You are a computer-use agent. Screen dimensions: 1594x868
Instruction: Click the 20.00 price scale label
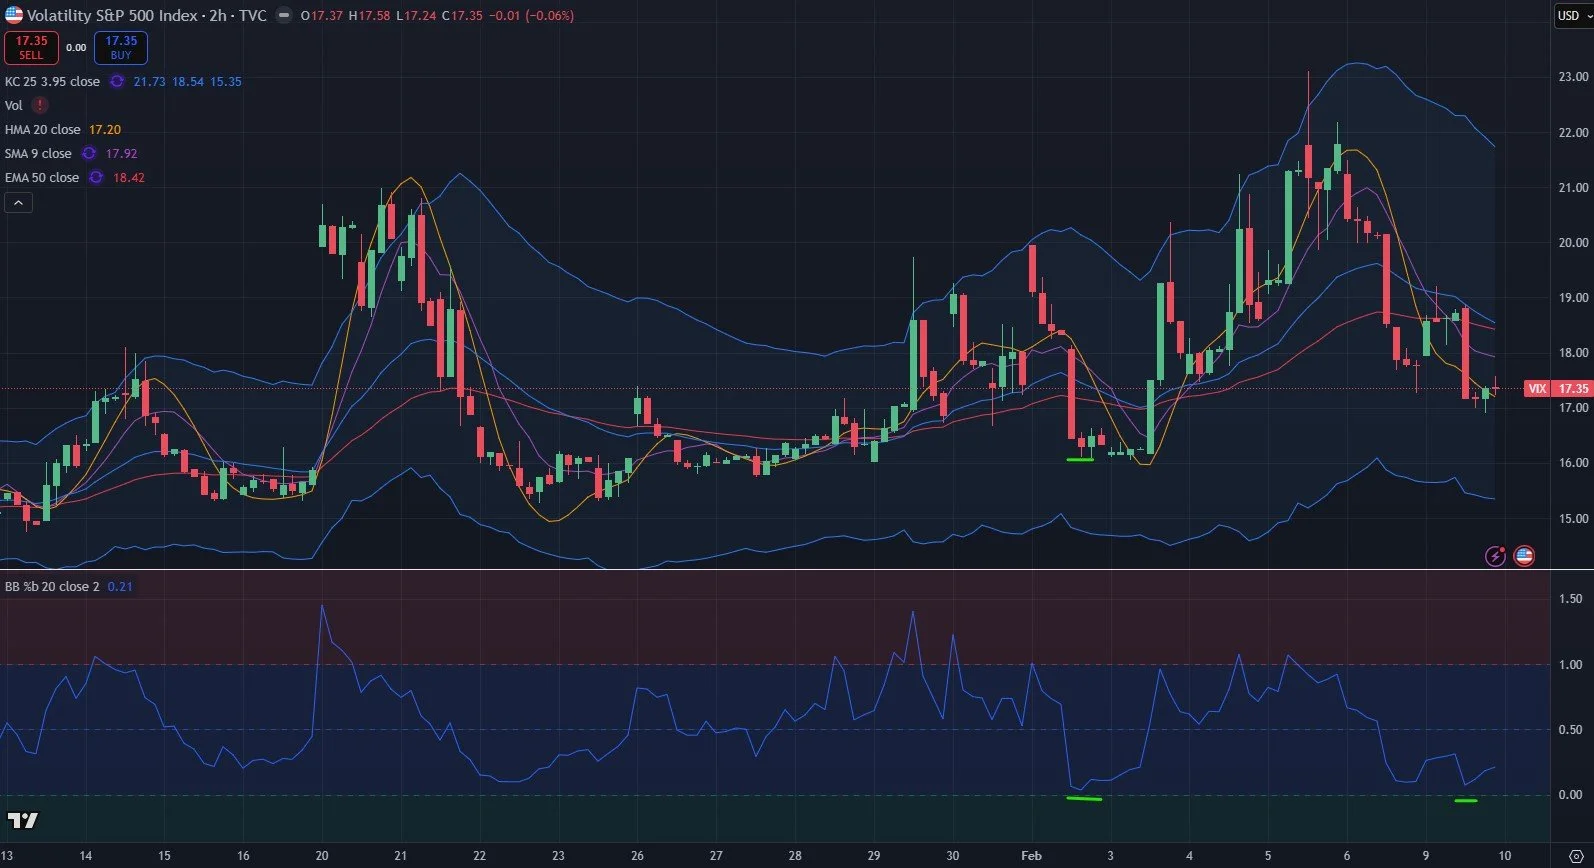click(x=1573, y=242)
